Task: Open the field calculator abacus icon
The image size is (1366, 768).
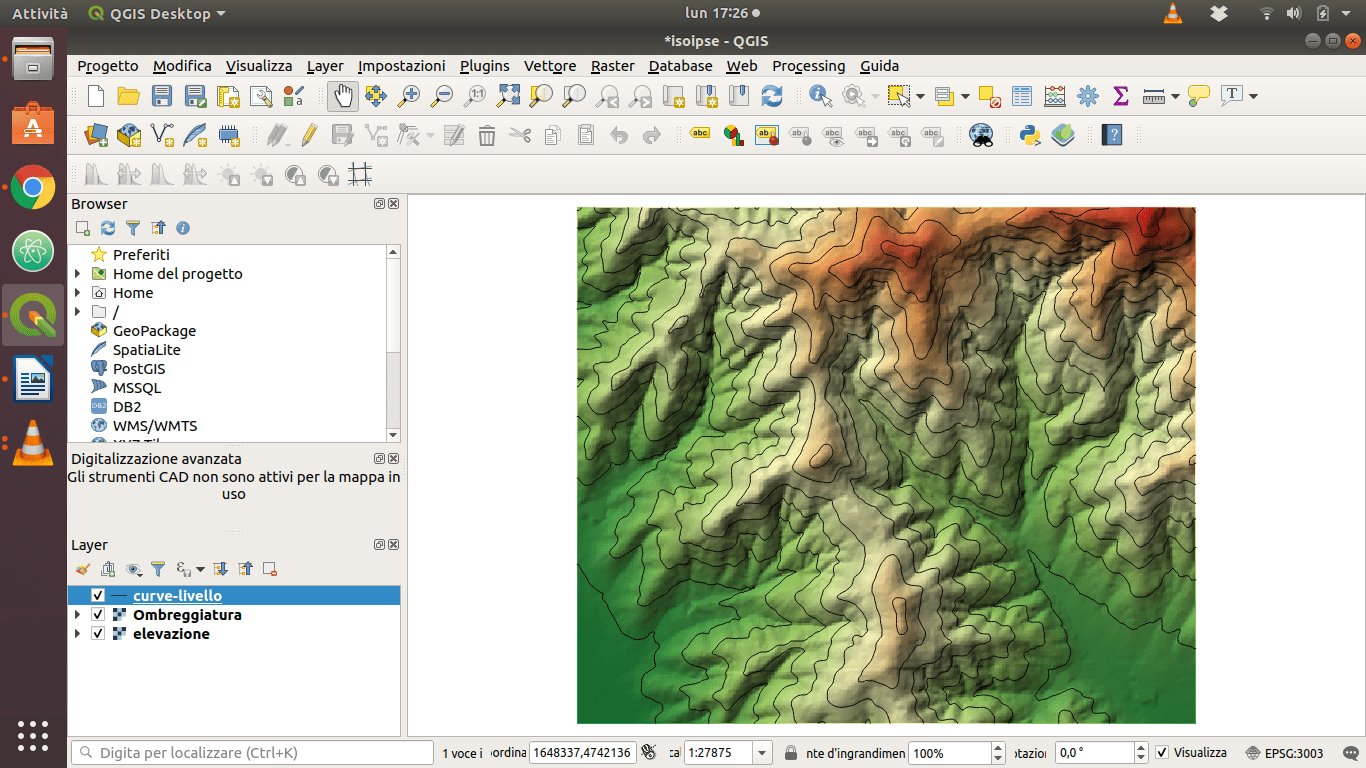Action: (x=1055, y=96)
